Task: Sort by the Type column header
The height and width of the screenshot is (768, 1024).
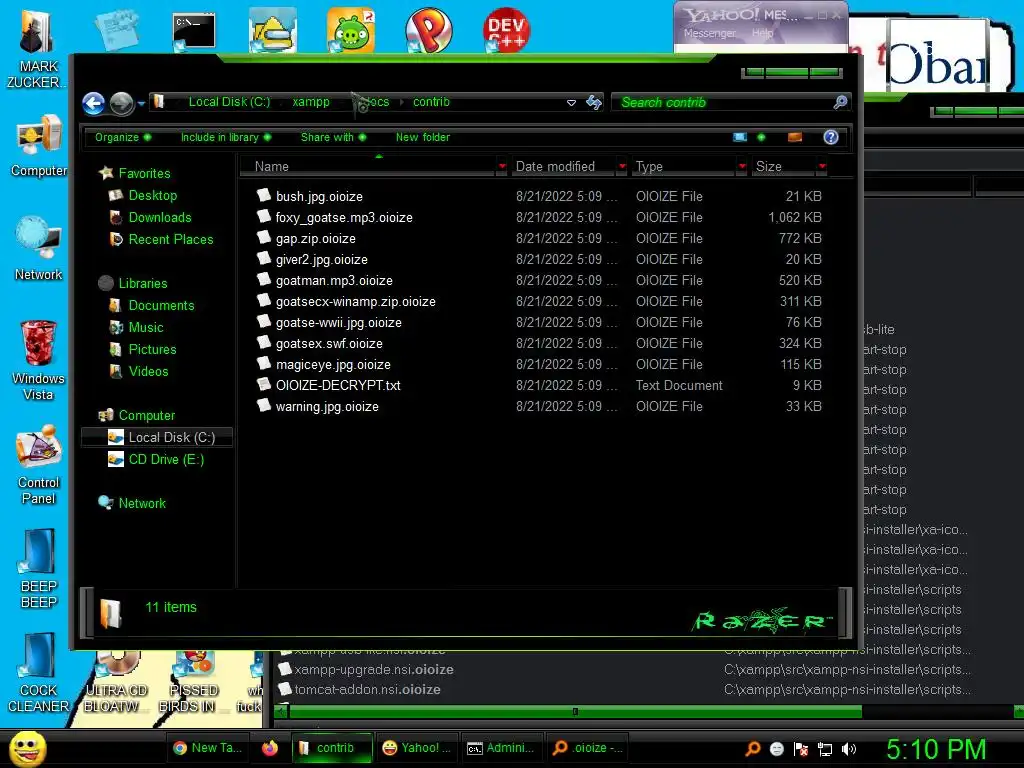Action: pyautogui.click(x=684, y=167)
